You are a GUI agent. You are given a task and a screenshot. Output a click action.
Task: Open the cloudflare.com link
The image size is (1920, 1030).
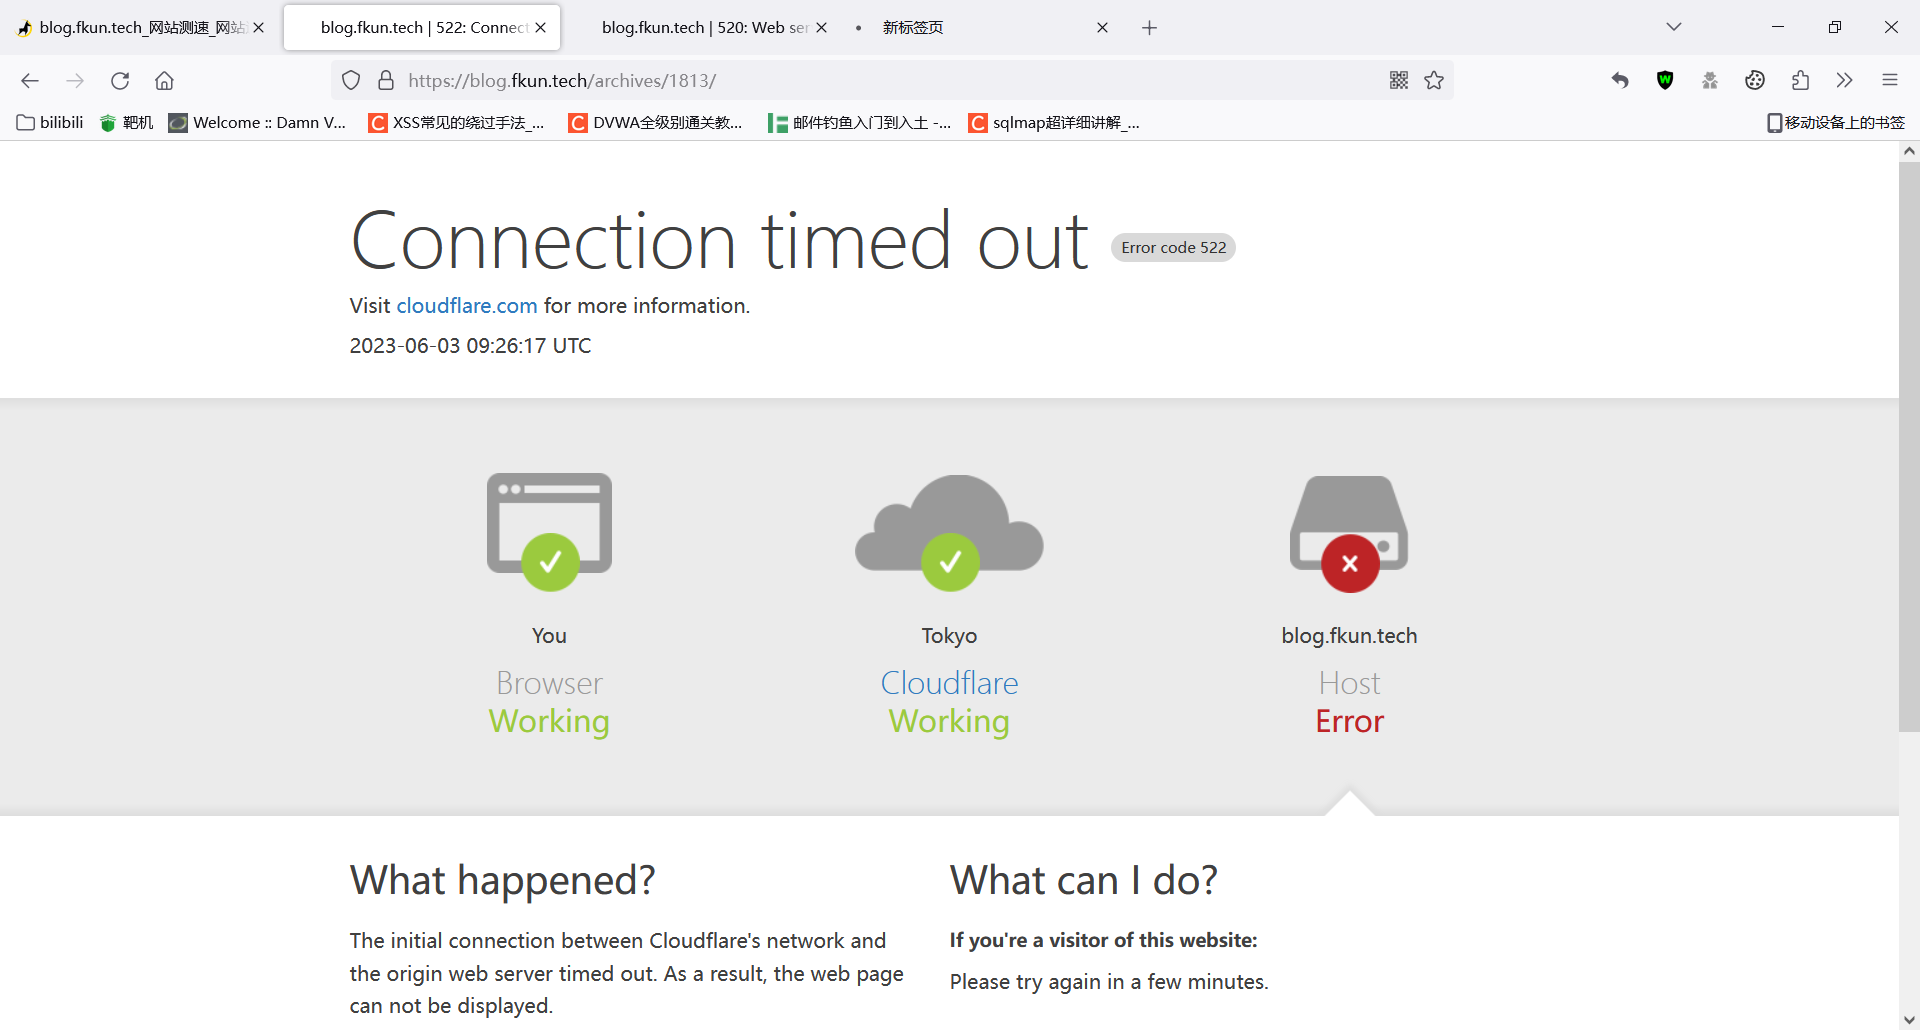[x=467, y=306]
